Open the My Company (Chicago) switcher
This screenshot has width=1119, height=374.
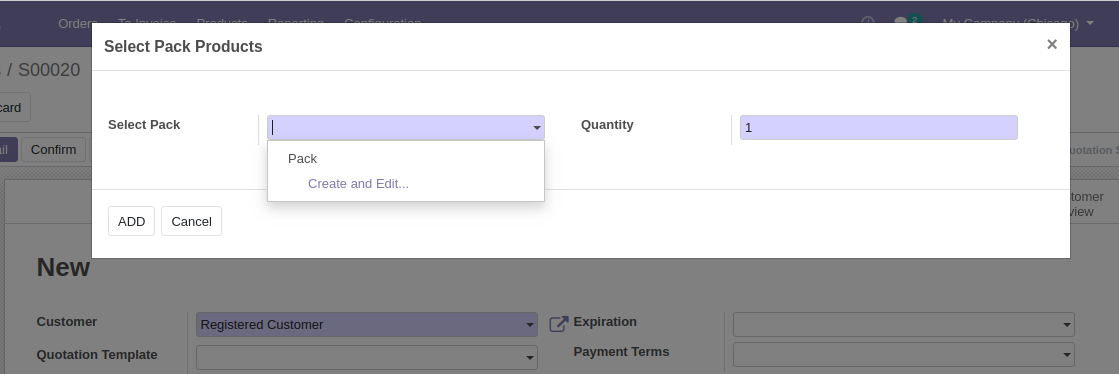pos(1018,23)
